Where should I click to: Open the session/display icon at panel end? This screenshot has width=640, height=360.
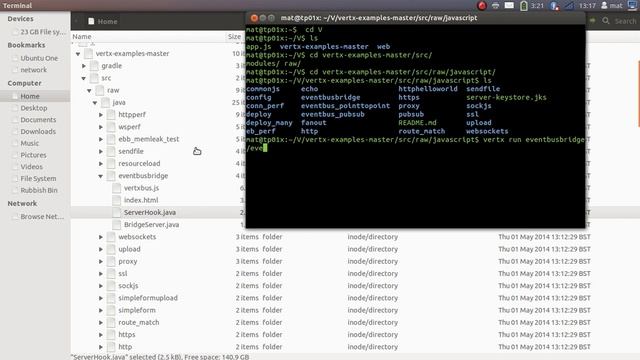tap(633, 6)
